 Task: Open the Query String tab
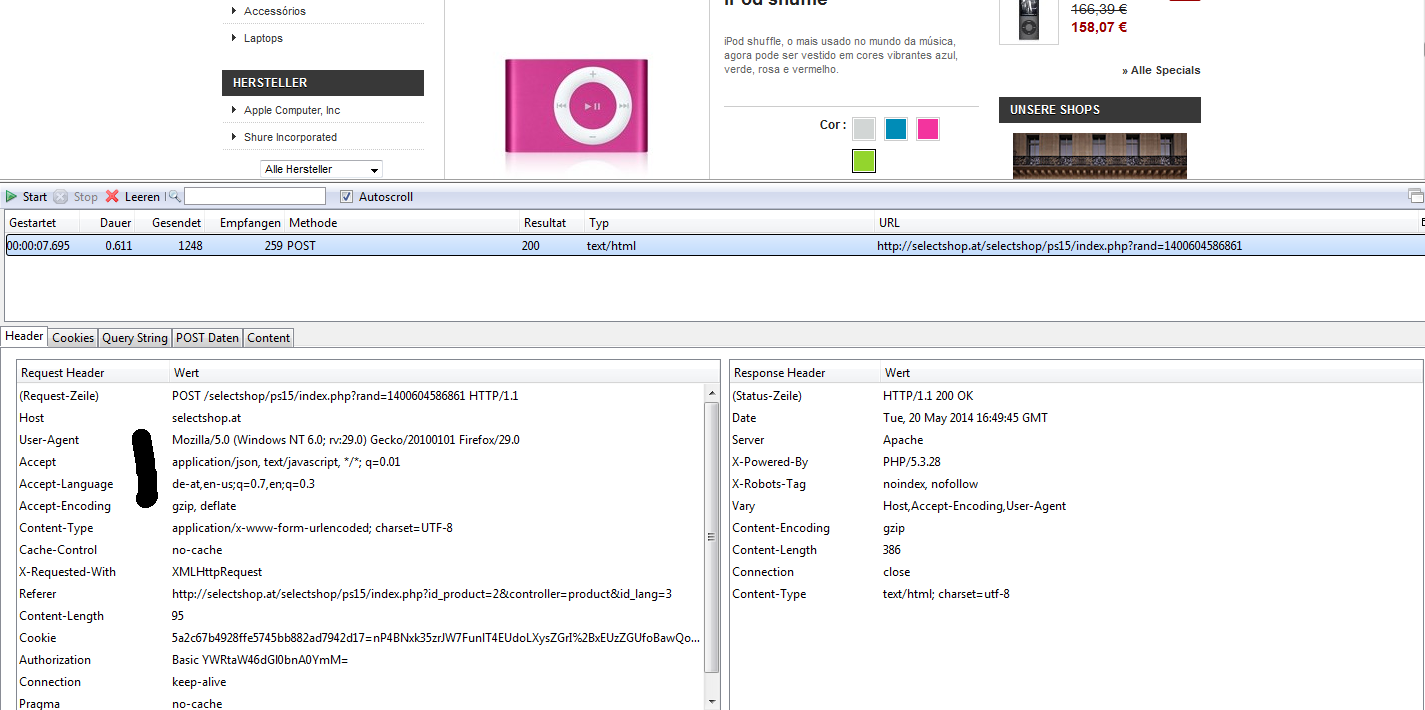coord(135,338)
